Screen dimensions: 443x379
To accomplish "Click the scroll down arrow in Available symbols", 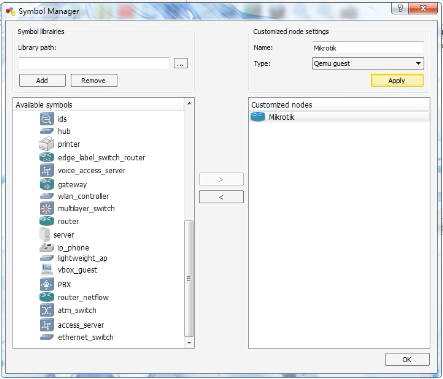I will pos(189,343).
